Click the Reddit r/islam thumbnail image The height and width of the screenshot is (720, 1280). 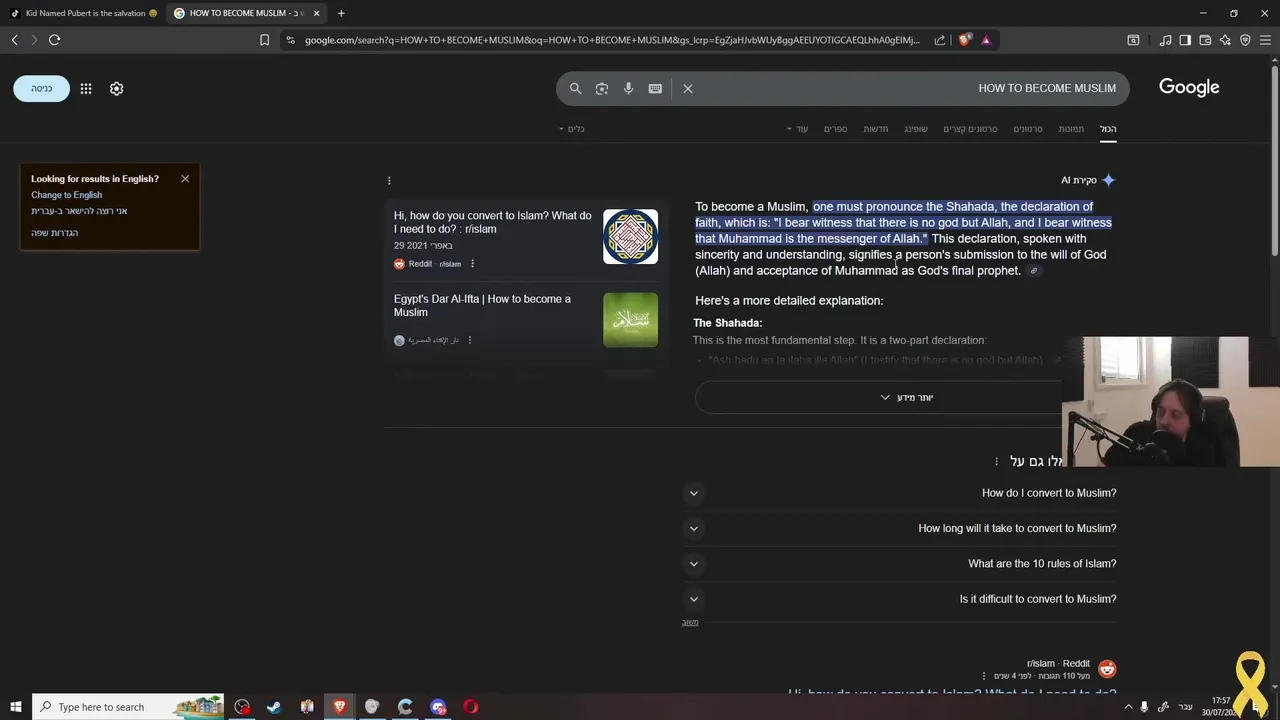[630, 237]
